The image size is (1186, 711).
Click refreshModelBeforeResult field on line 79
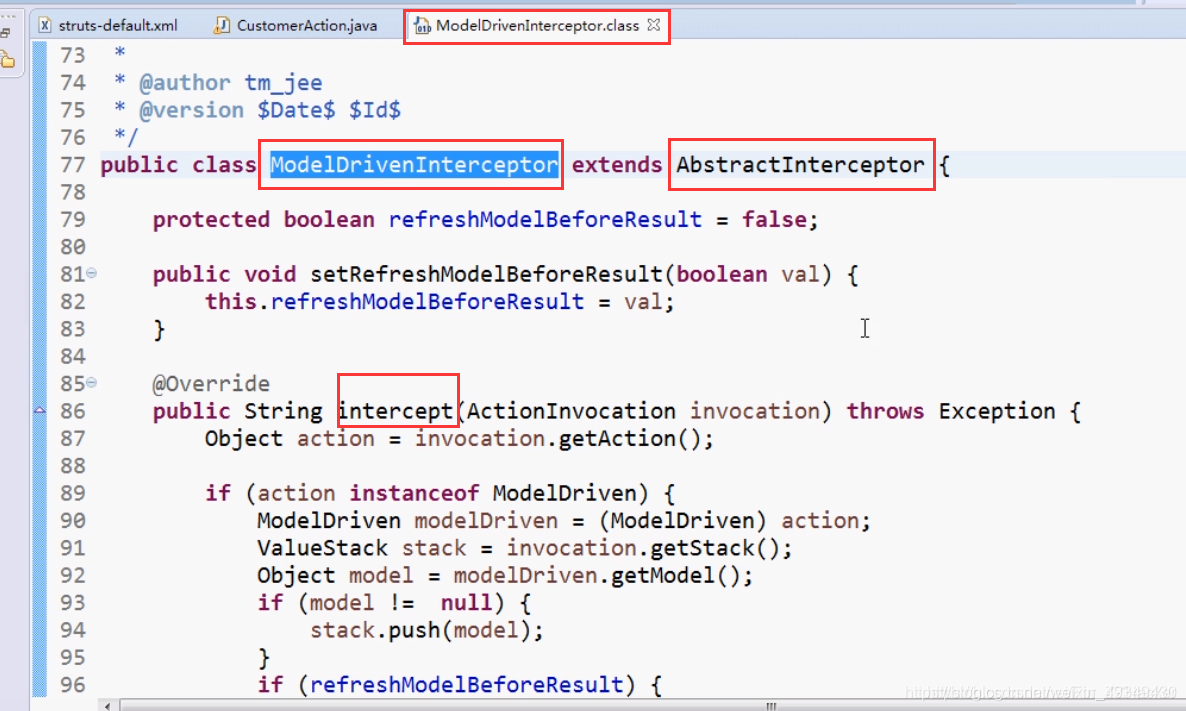point(545,219)
